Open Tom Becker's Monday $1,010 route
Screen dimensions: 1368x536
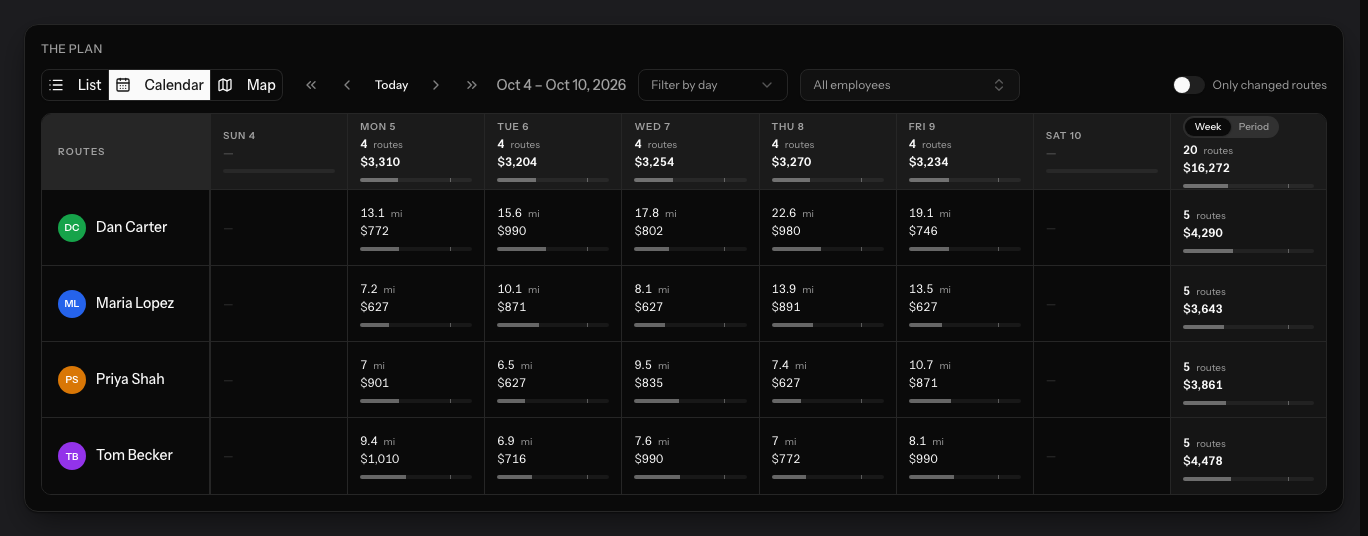[x=416, y=456]
